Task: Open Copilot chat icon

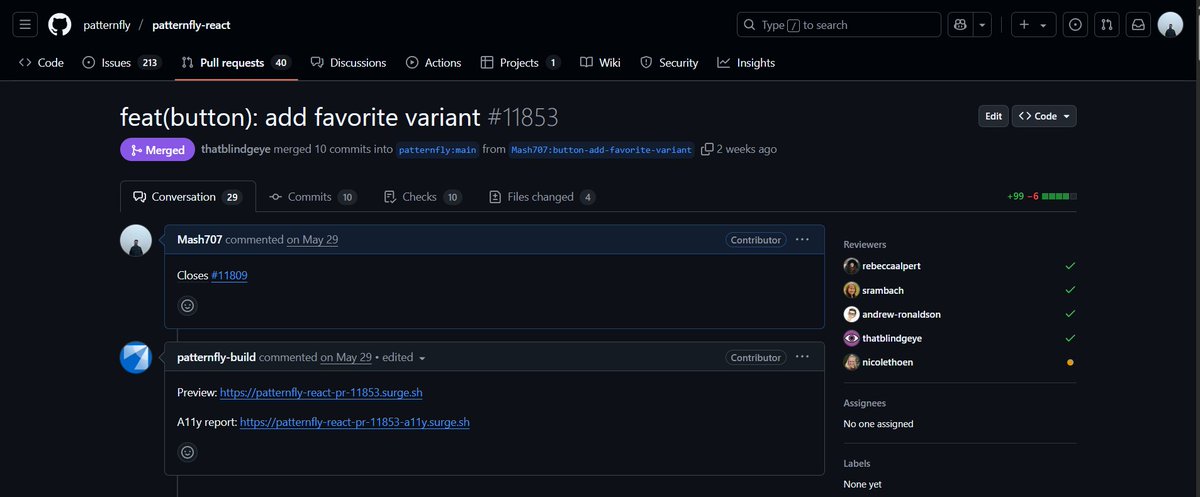Action: tap(960, 25)
